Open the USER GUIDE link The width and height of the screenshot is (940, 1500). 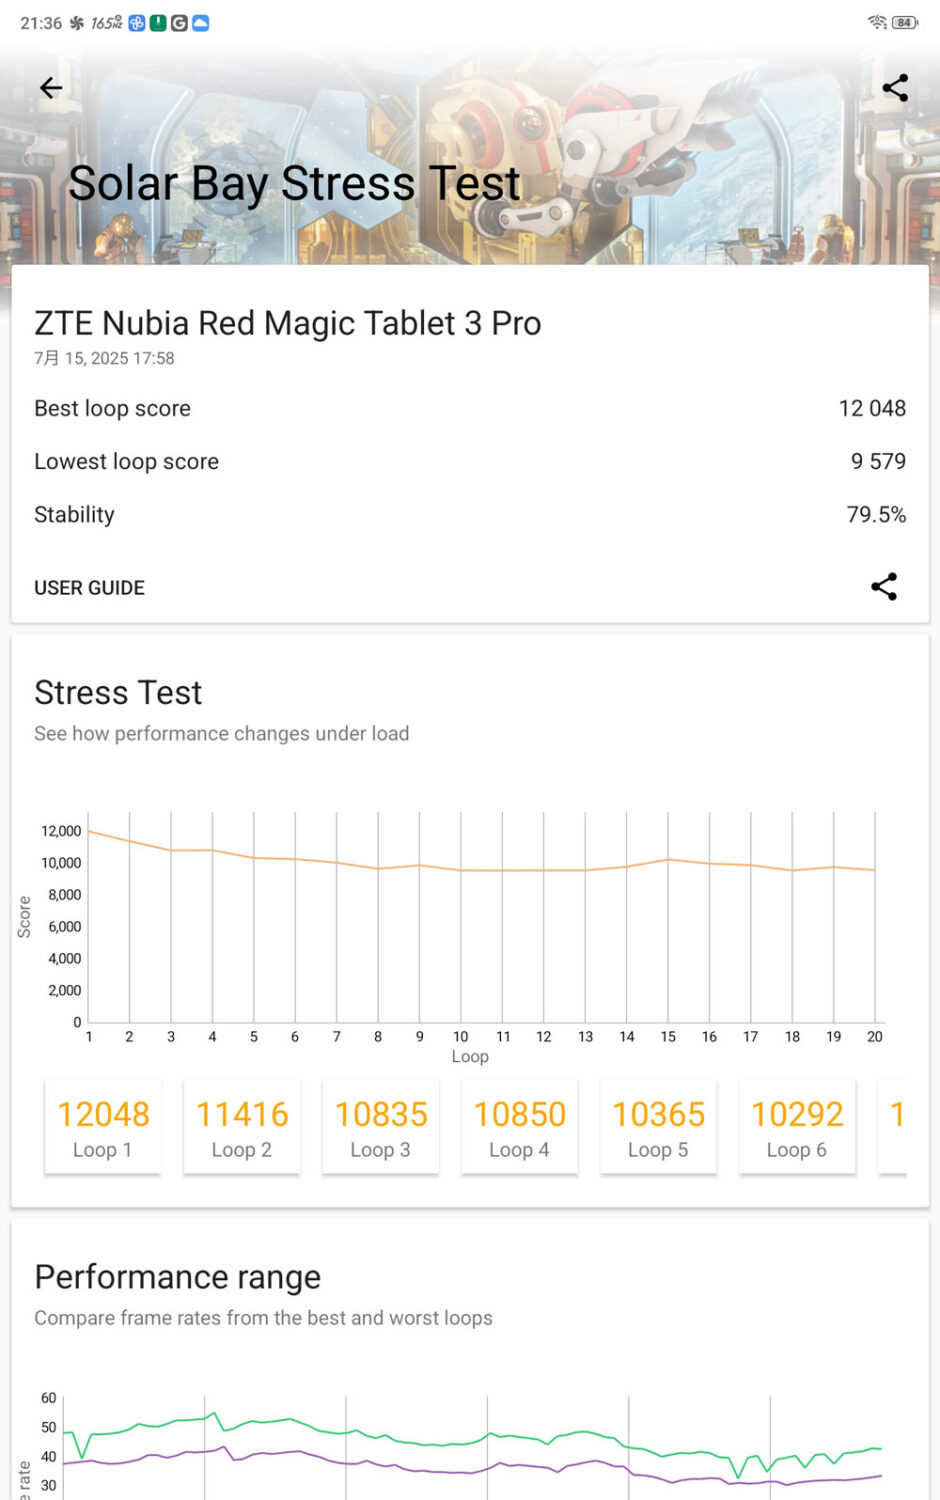(89, 588)
